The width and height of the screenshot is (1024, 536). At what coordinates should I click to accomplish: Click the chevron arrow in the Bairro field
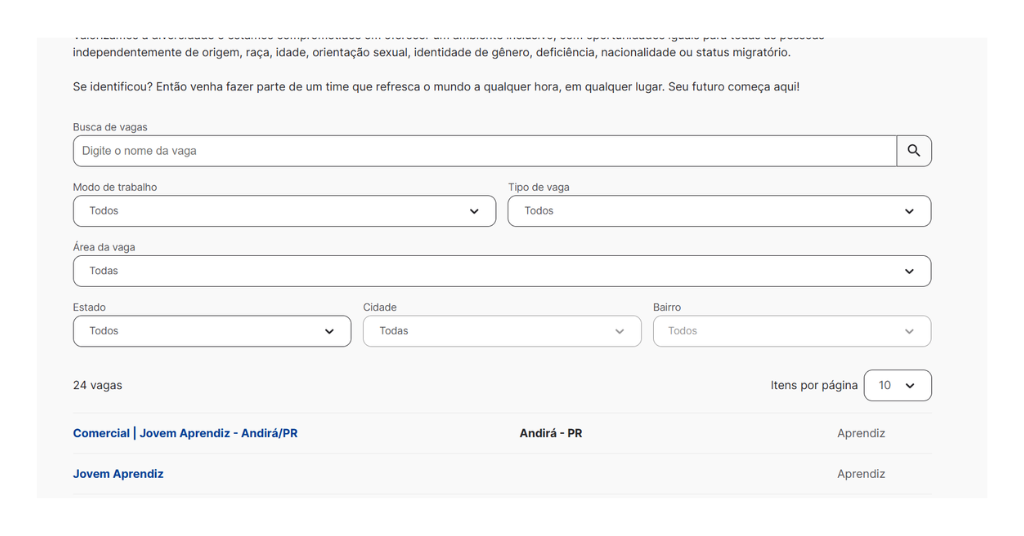pos(909,331)
